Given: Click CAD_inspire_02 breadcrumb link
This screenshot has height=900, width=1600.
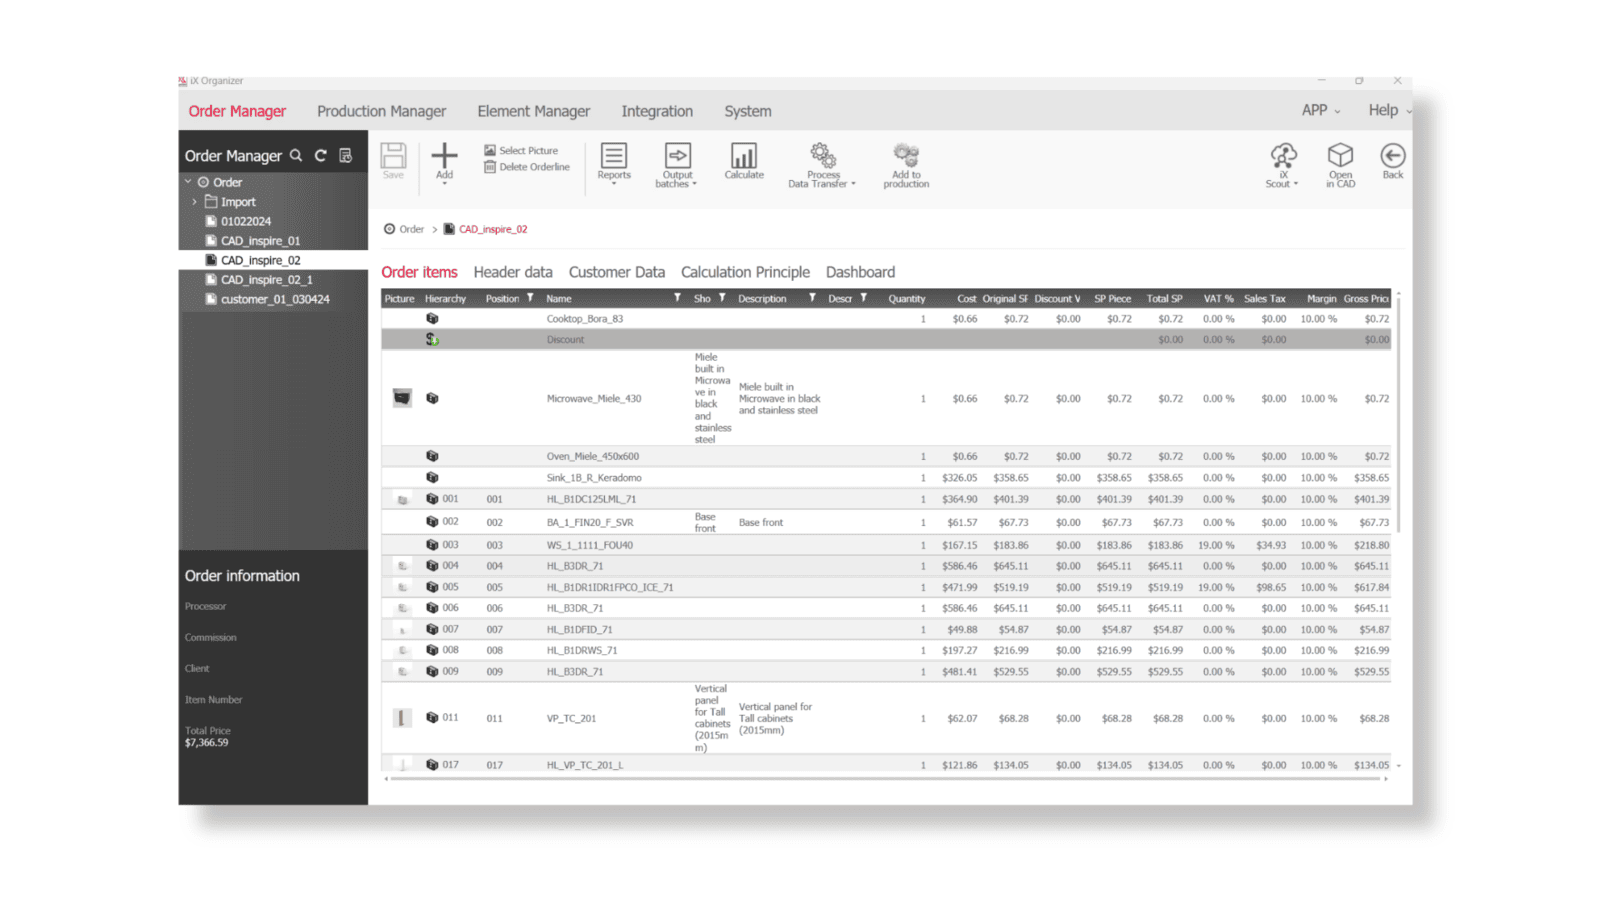Looking at the screenshot, I should coord(493,229).
